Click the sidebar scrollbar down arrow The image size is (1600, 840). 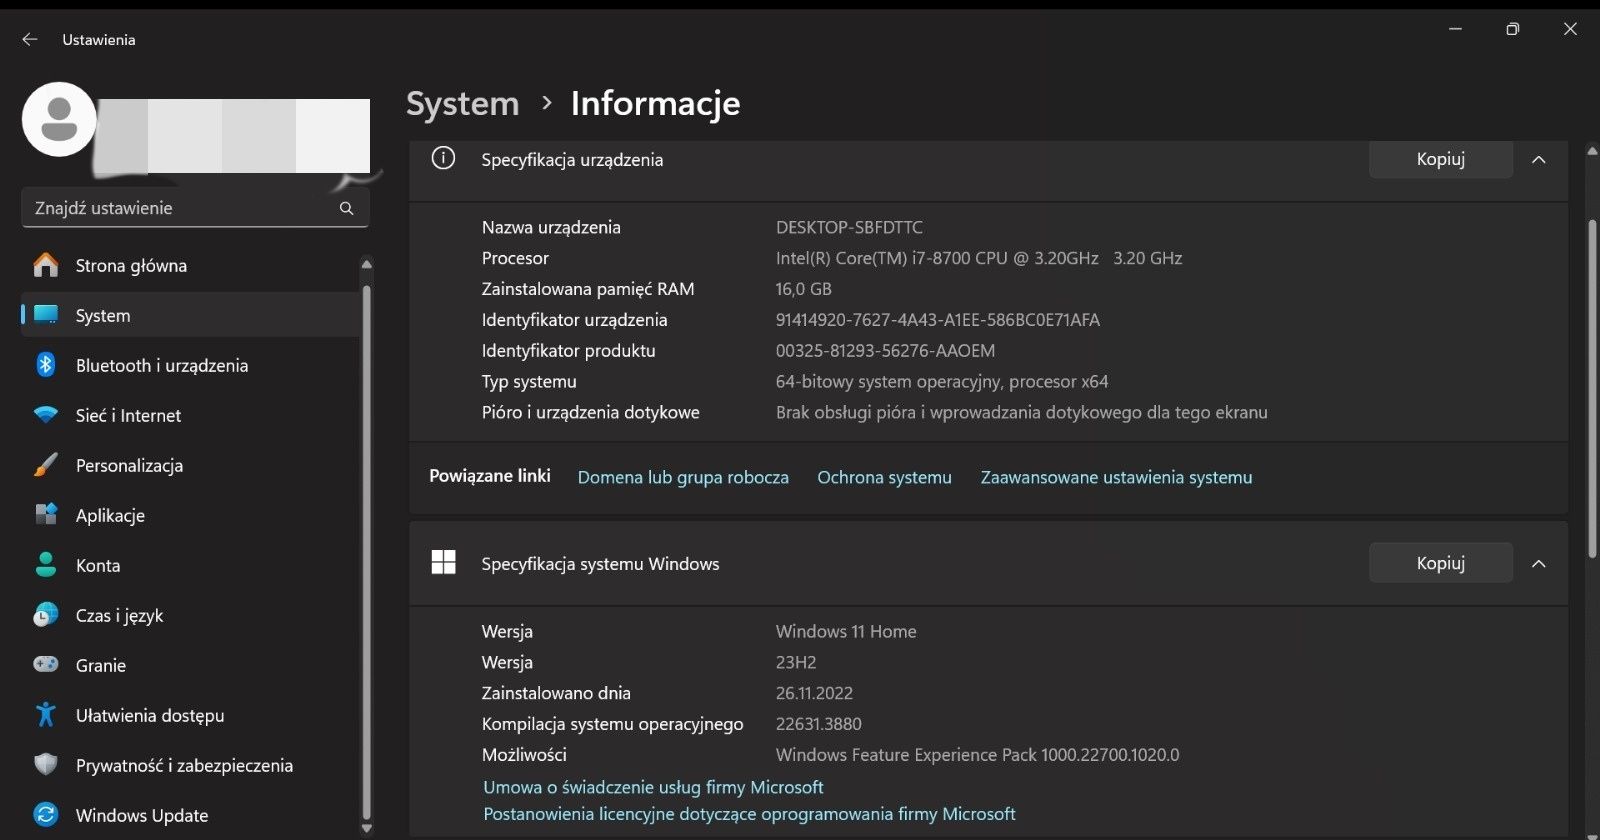[366, 827]
